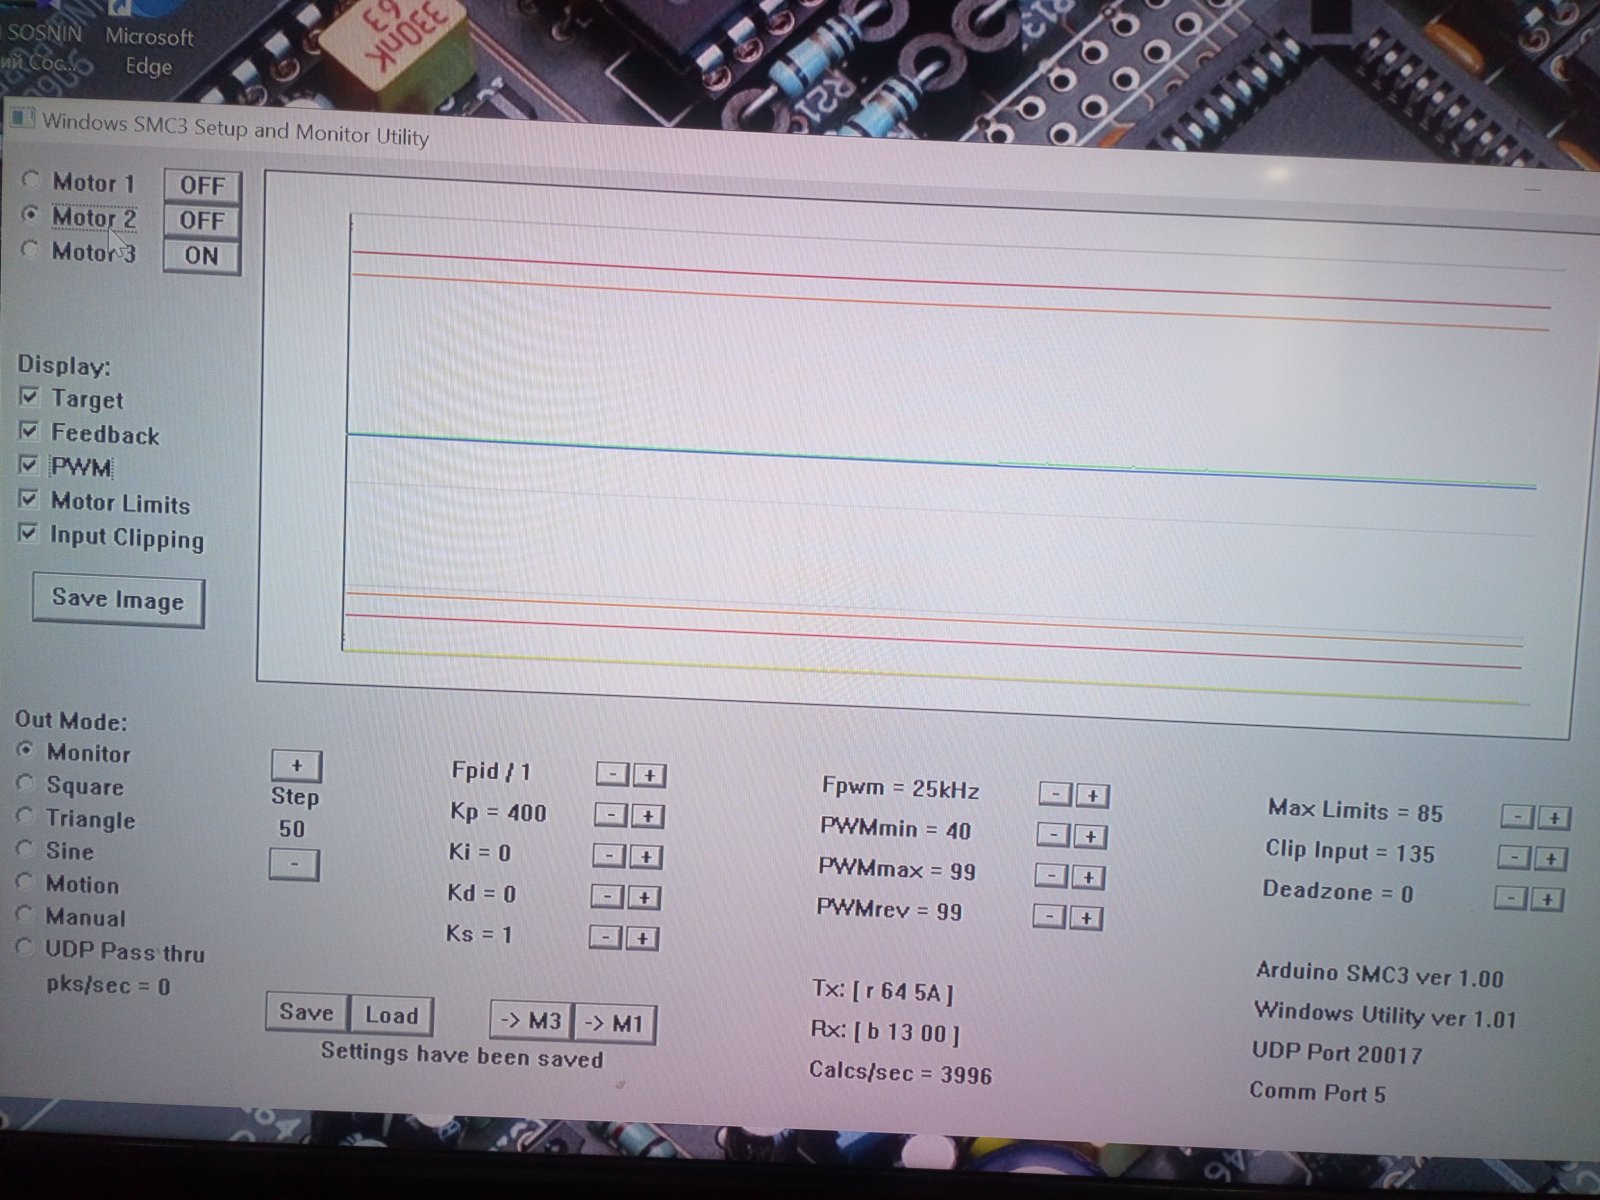The height and width of the screenshot is (1200, 1600).
Task: Uncheck the Motor Limits checkbox
Action: click(29, 499)
